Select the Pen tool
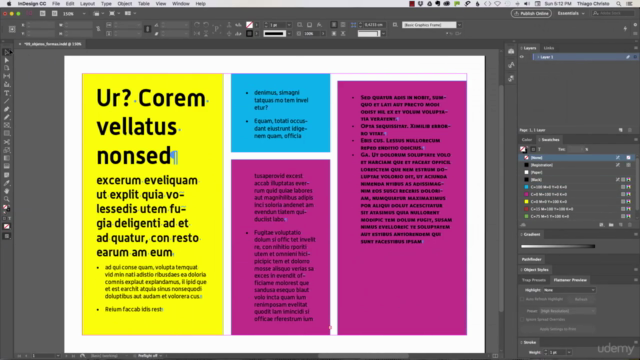 (7, 109)
